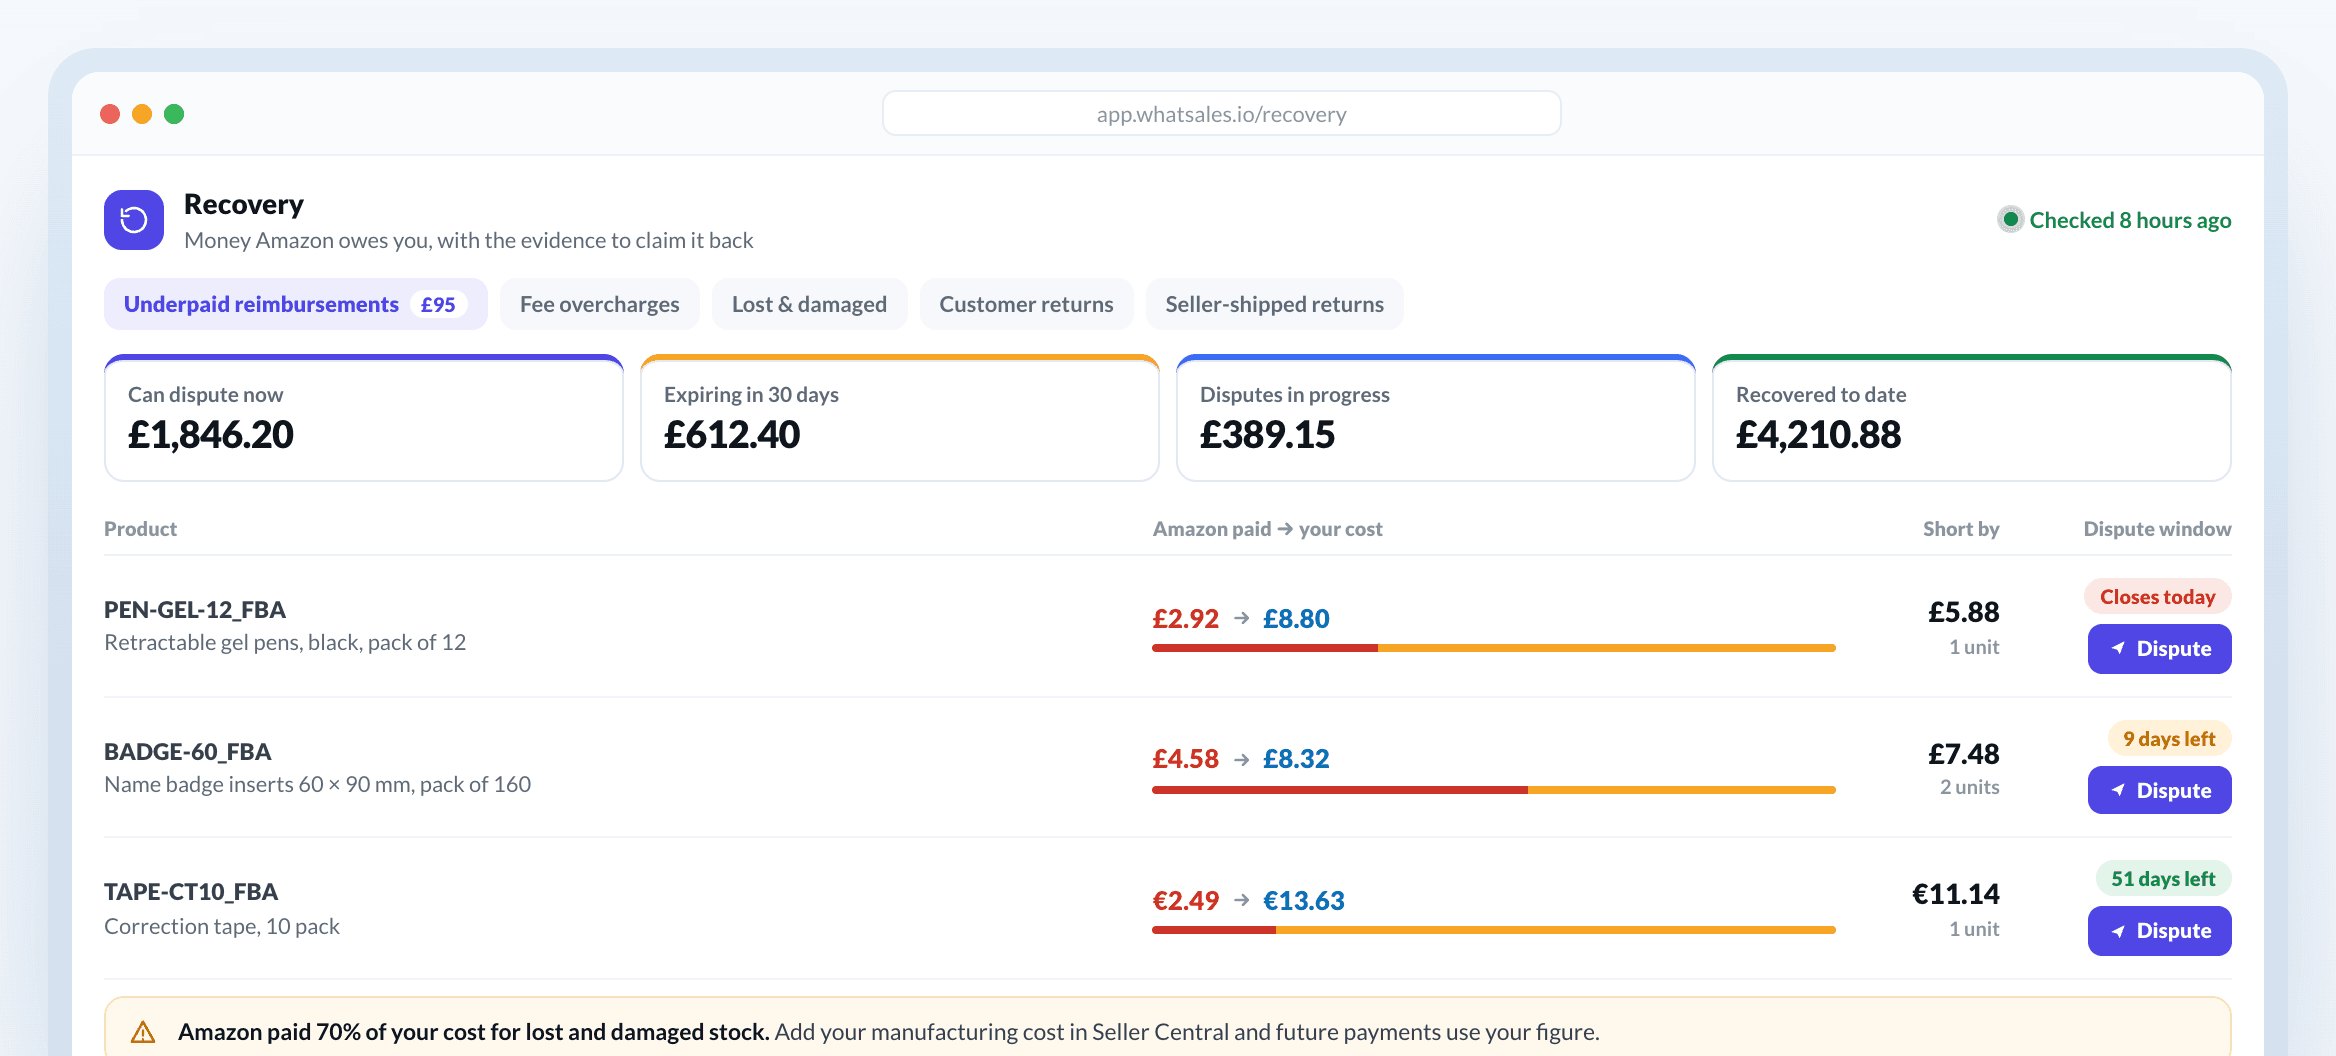Click the £5.88 short-by amount
The width and height of the screenshot is (2336, 1056).
1964,612
